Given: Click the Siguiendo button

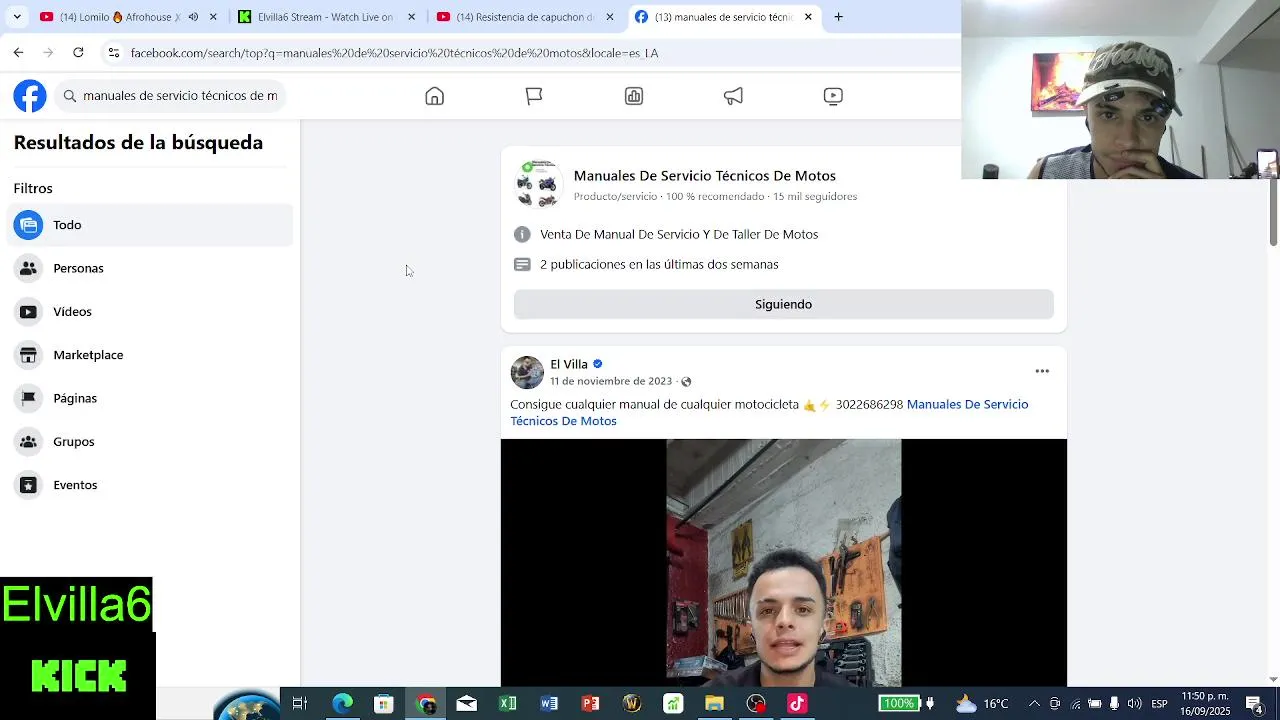Looking at the screenshot, I should coord(783,304).
